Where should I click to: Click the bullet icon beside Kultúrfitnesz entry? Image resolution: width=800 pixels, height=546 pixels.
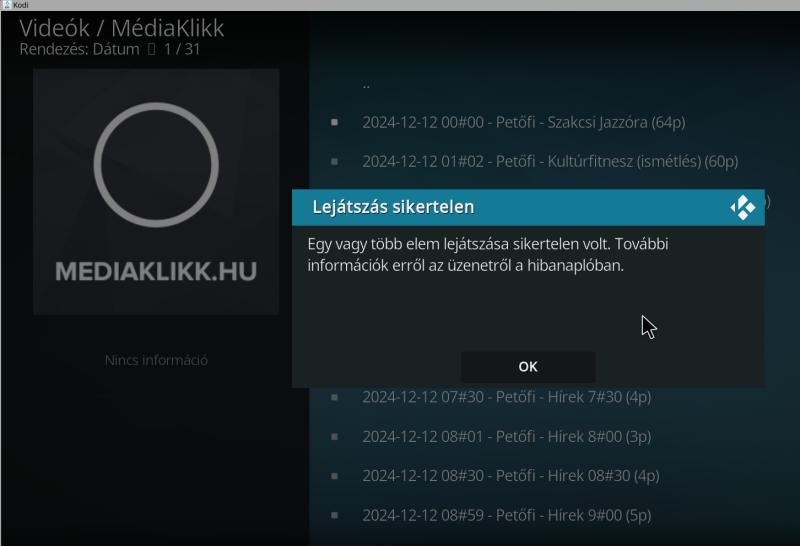(334, 161)
